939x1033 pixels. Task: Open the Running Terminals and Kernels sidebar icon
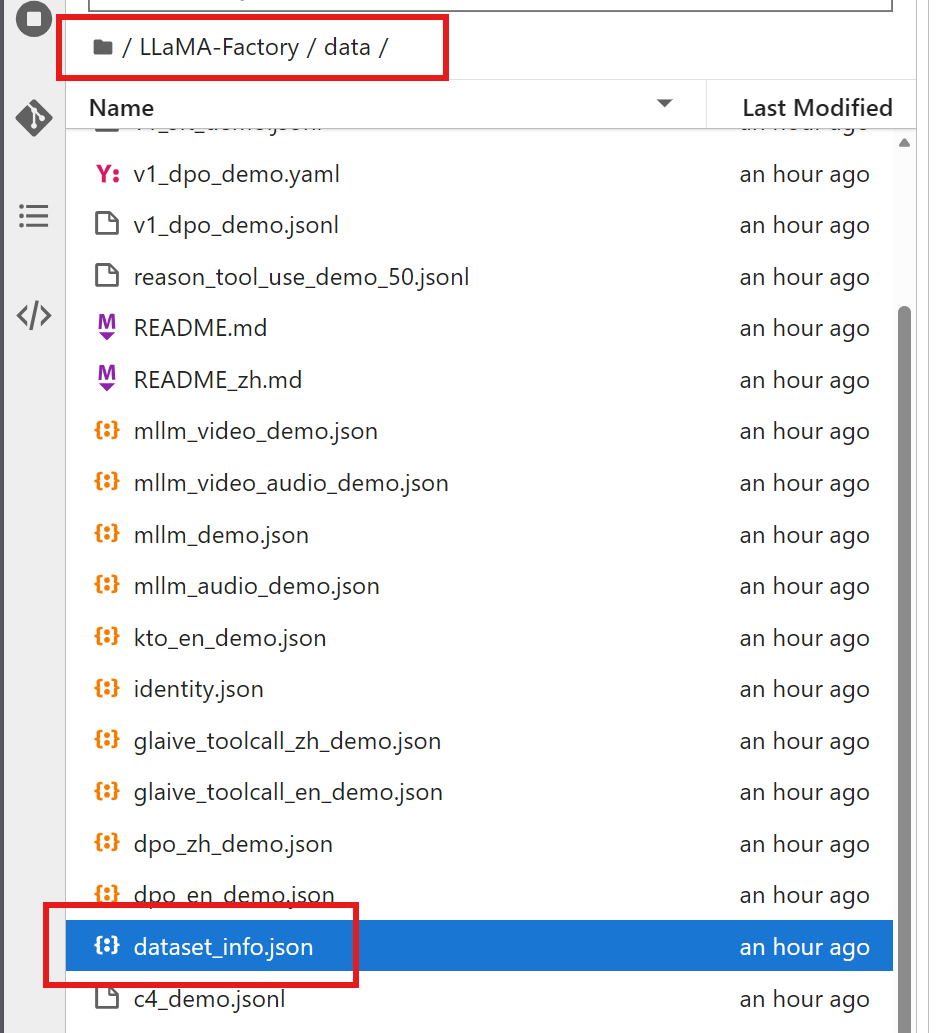(x=34, y=18)
